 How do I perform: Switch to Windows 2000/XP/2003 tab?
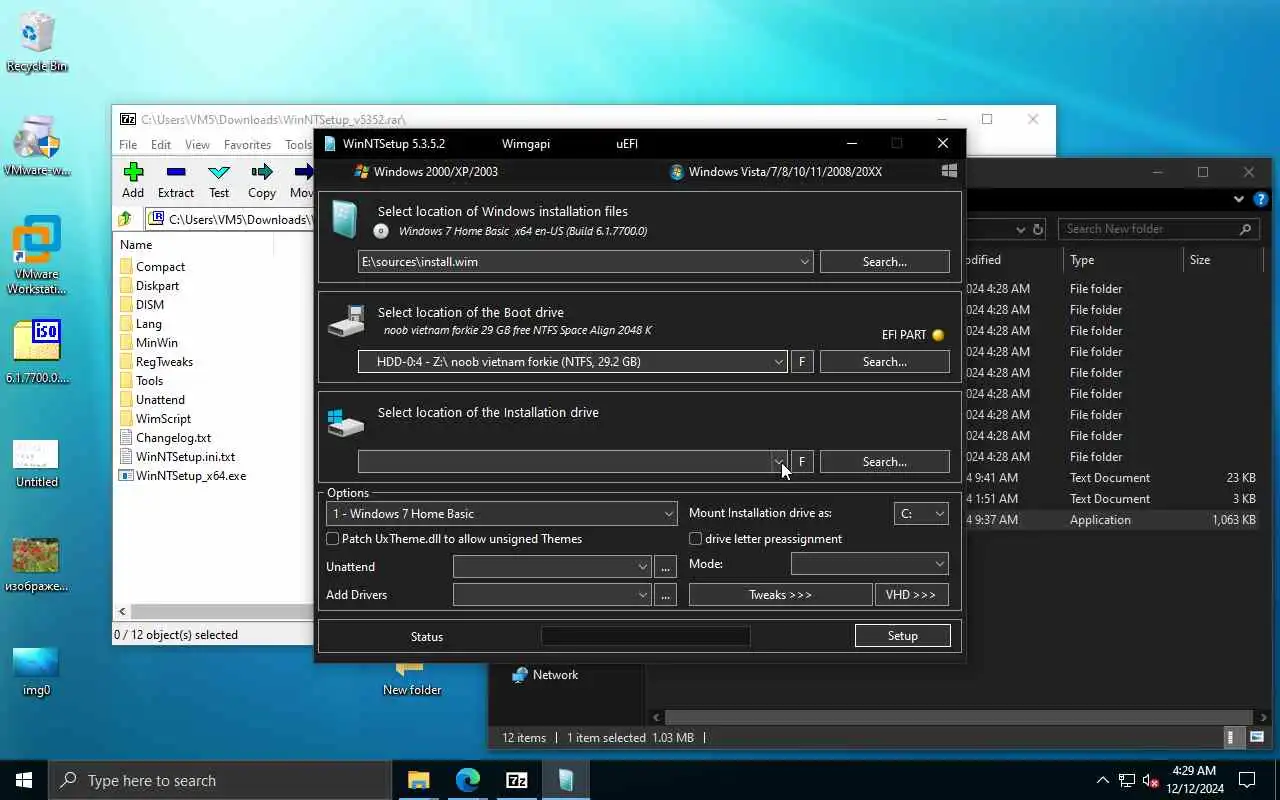point(426,171)
